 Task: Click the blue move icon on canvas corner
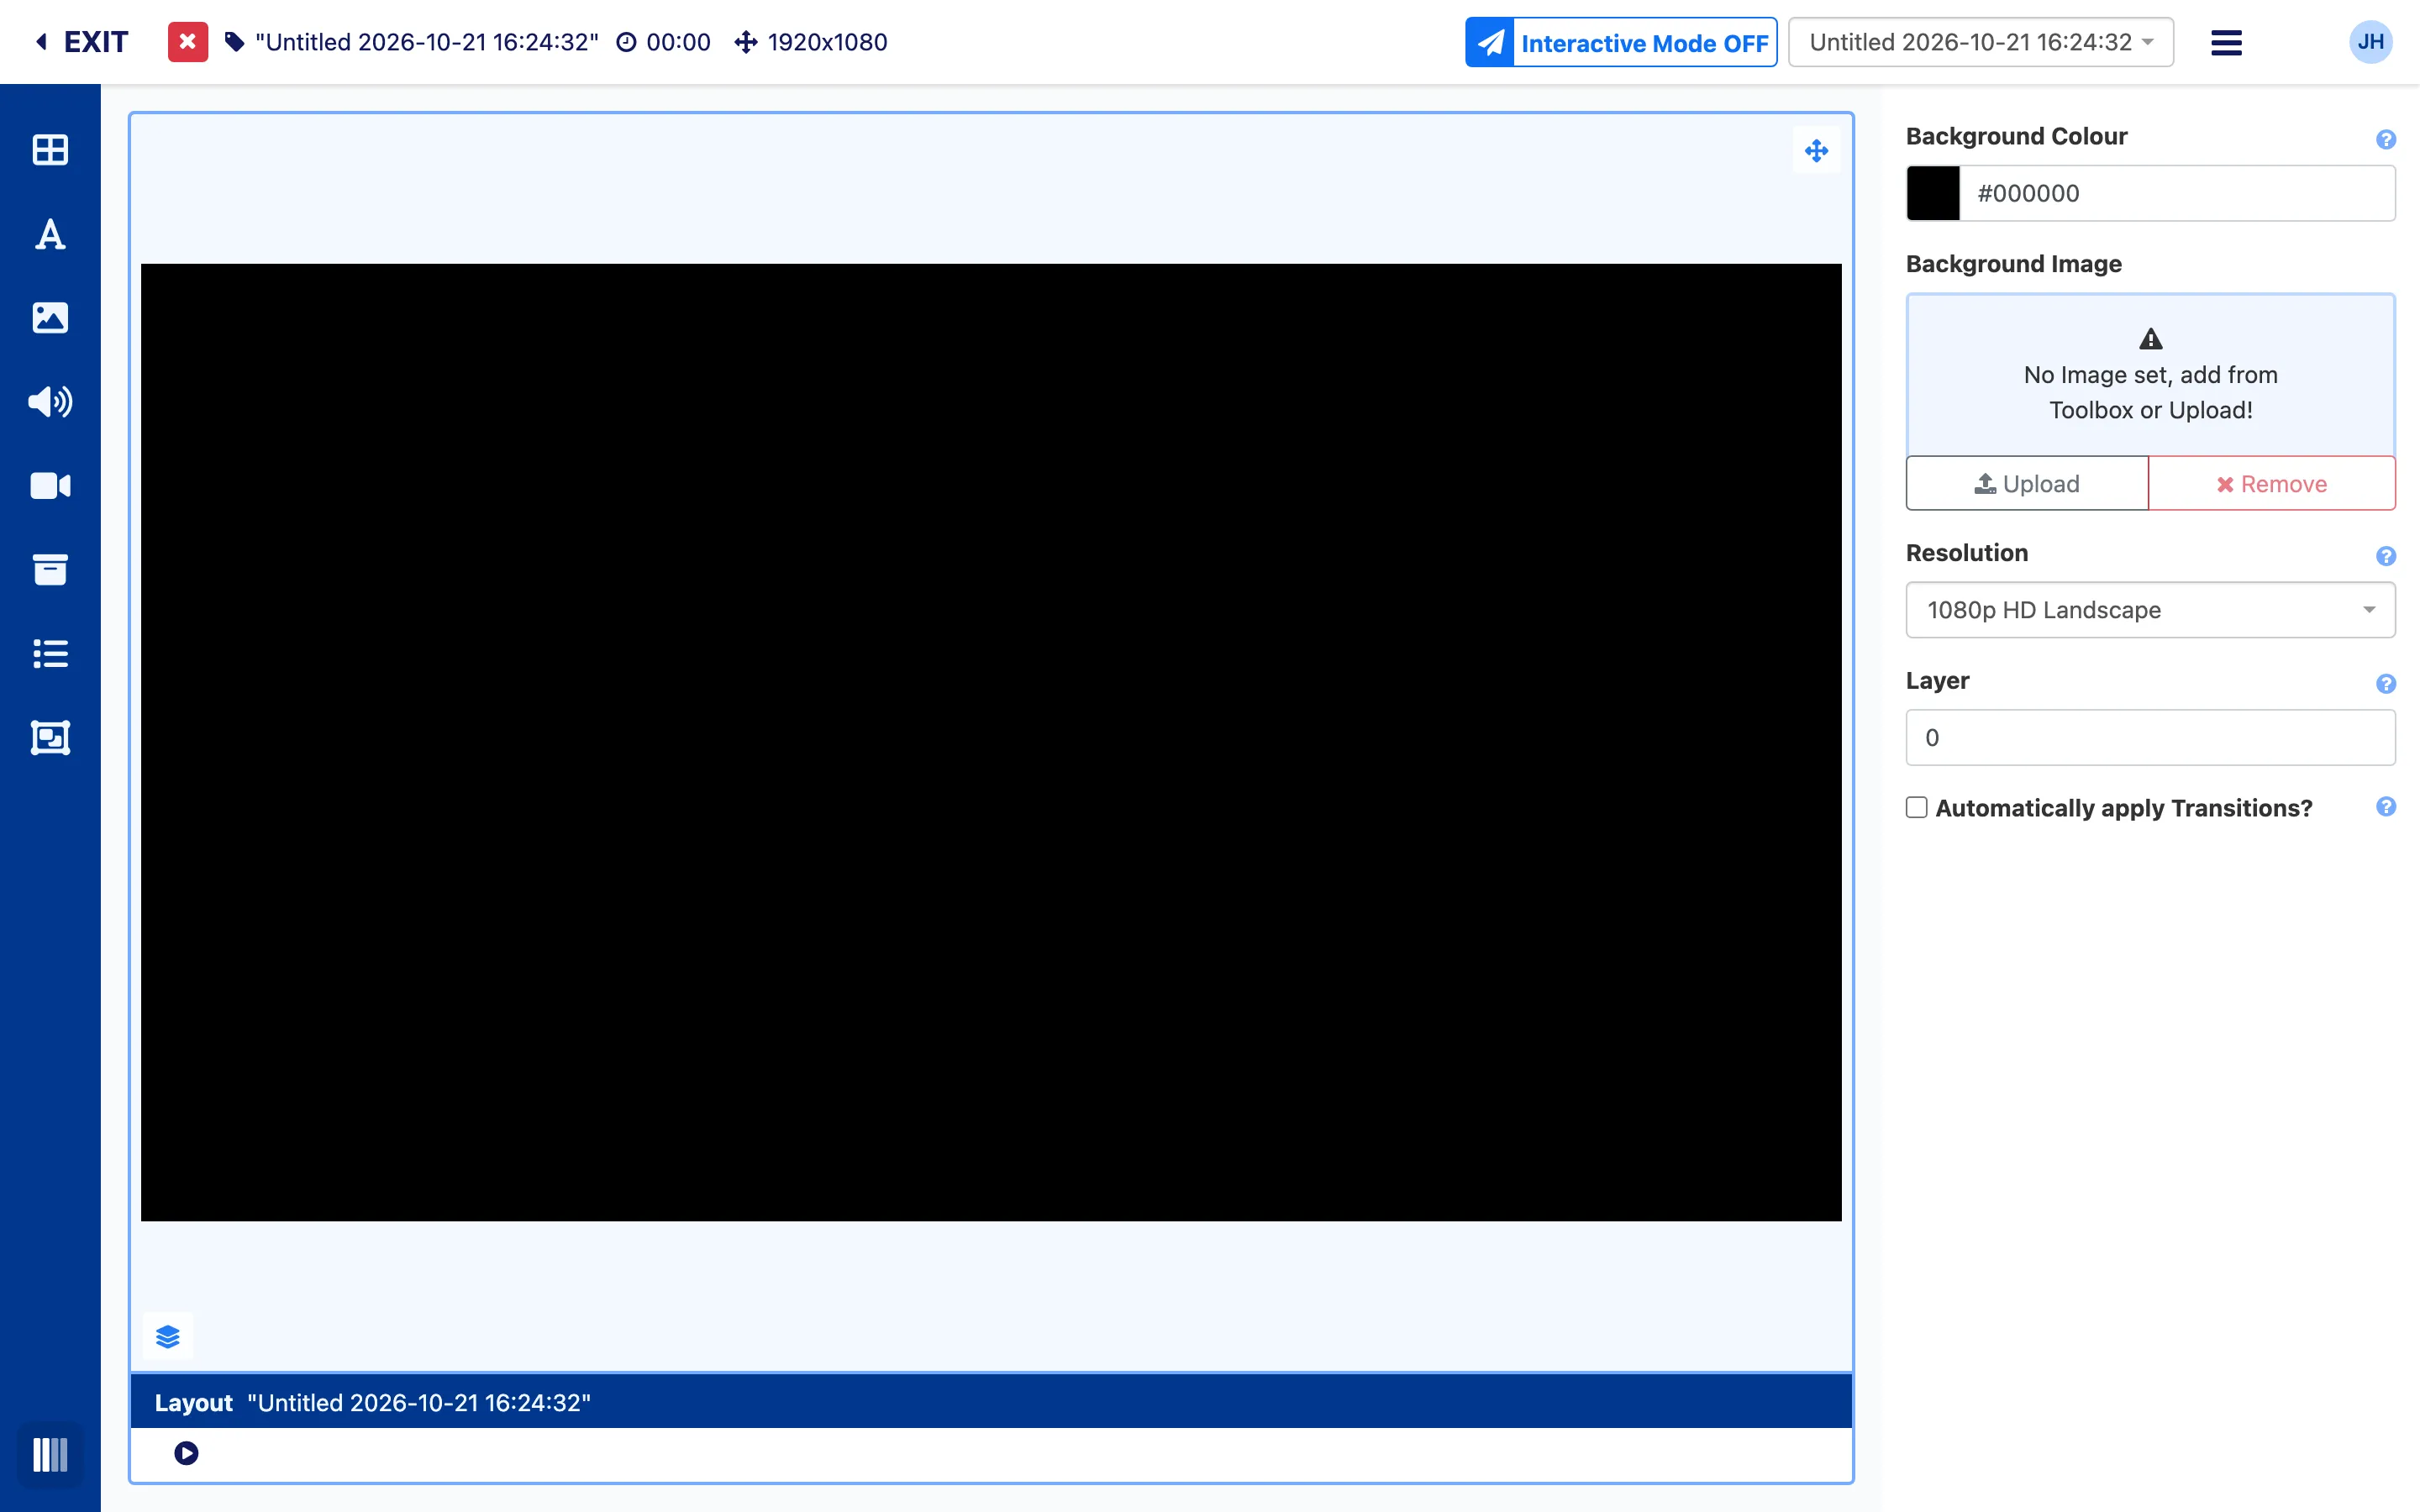[x=1816, y=151]
